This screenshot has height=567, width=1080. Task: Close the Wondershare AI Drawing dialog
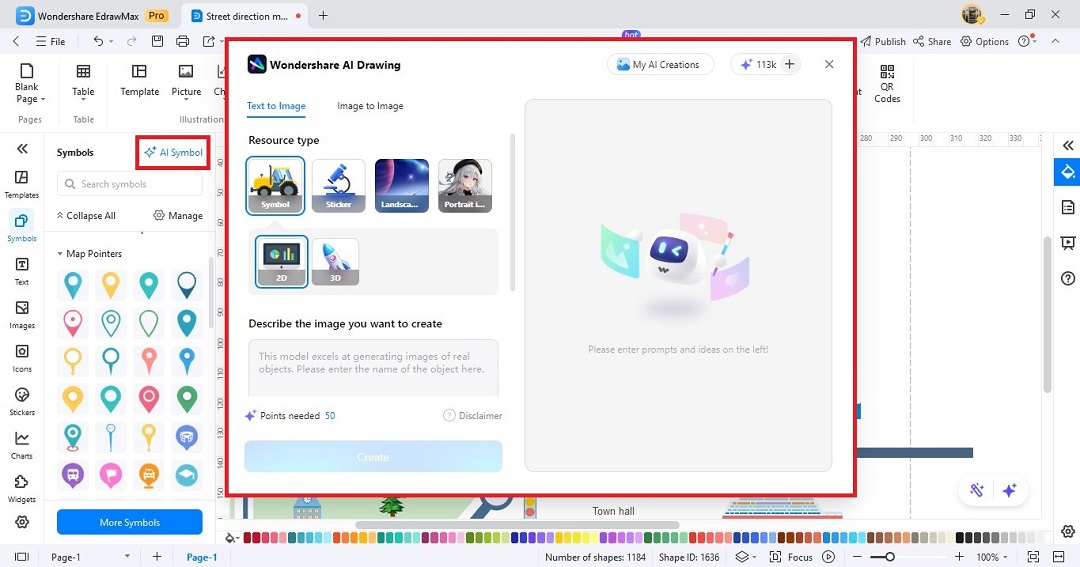point(829,64)
